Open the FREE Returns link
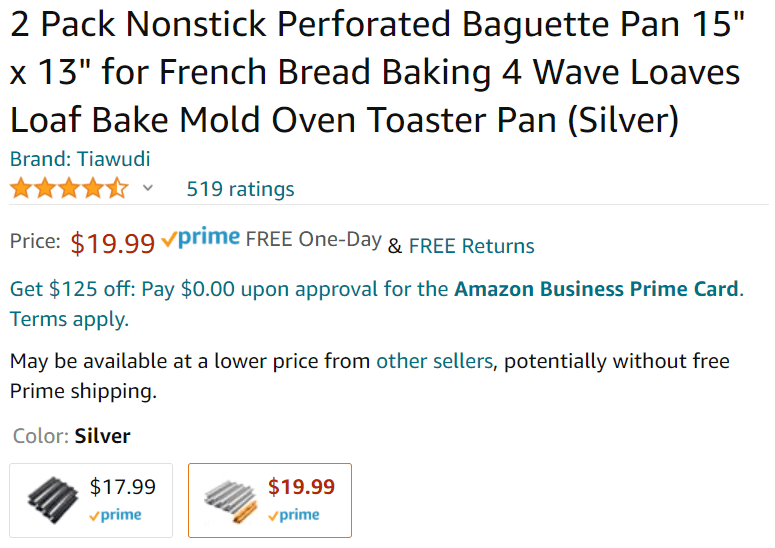 tap(471, 246)
